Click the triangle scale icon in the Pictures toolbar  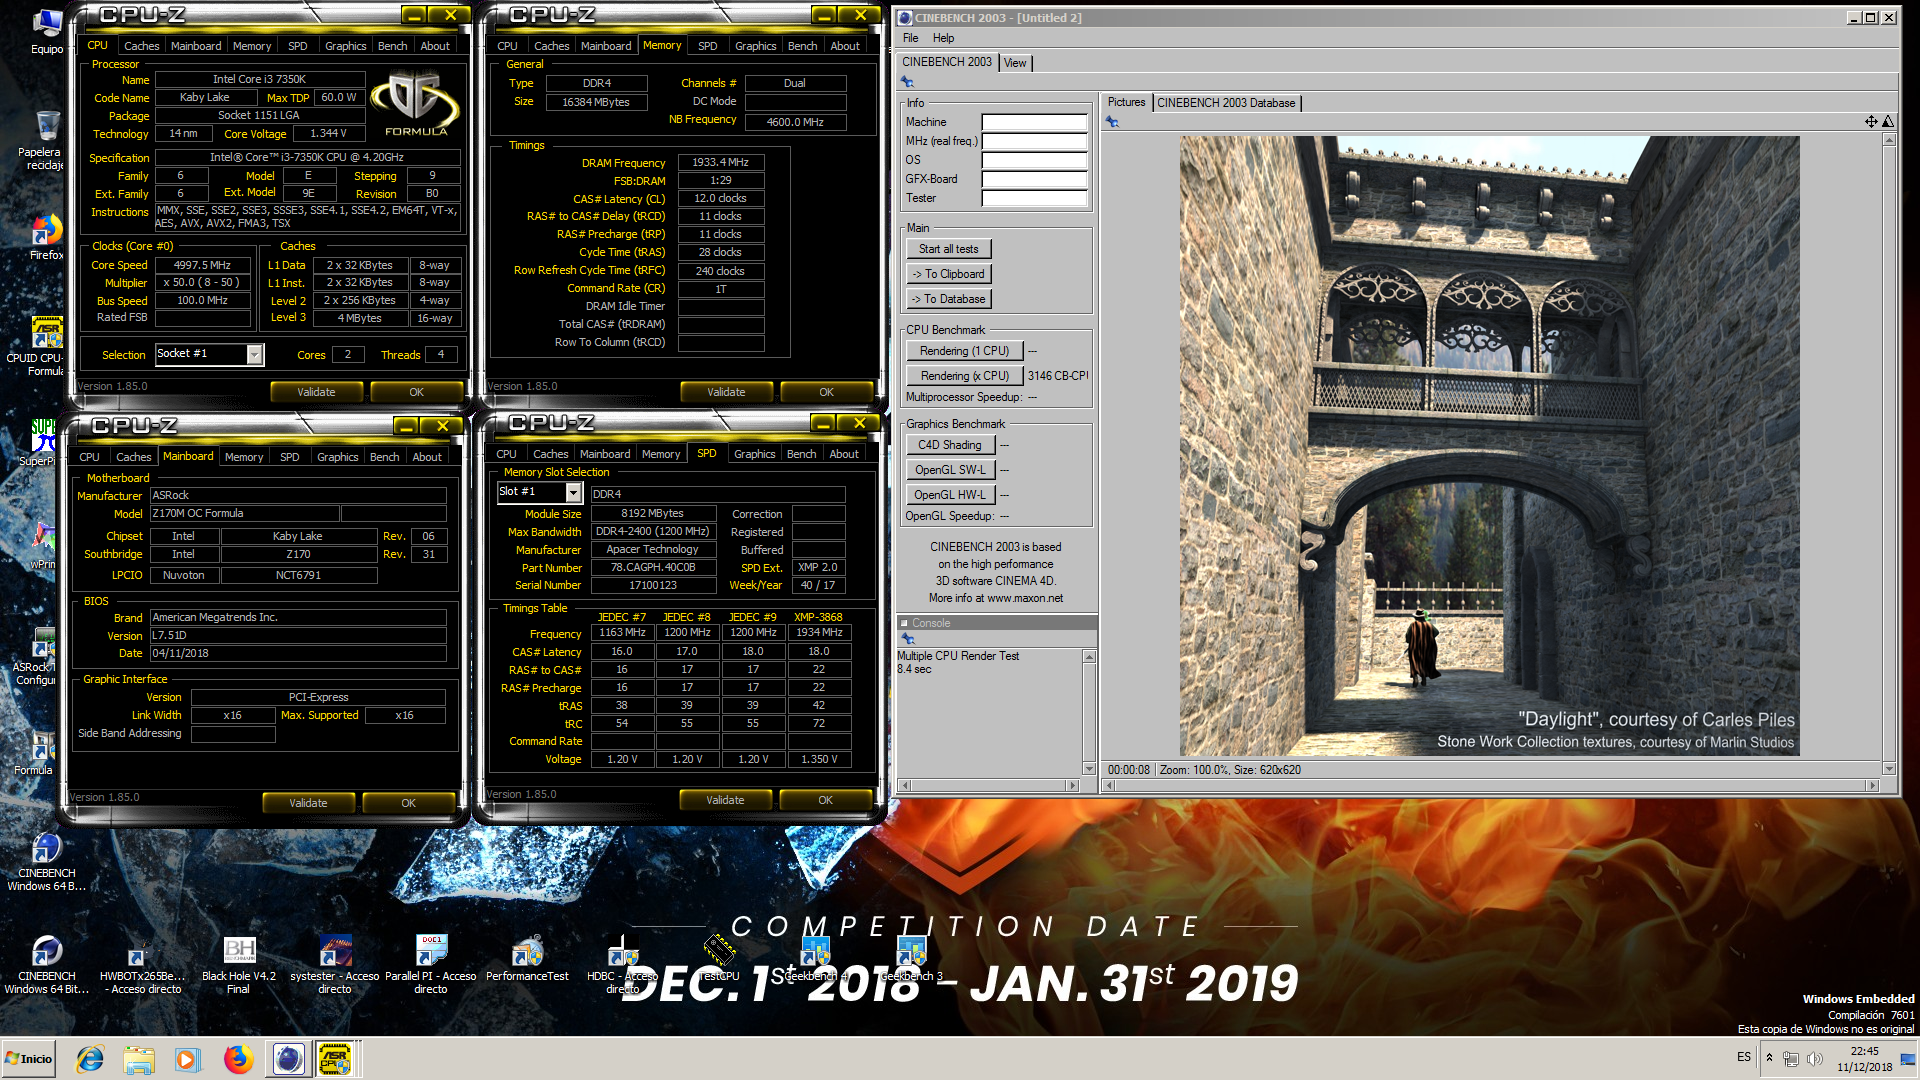coord(1888,121)
